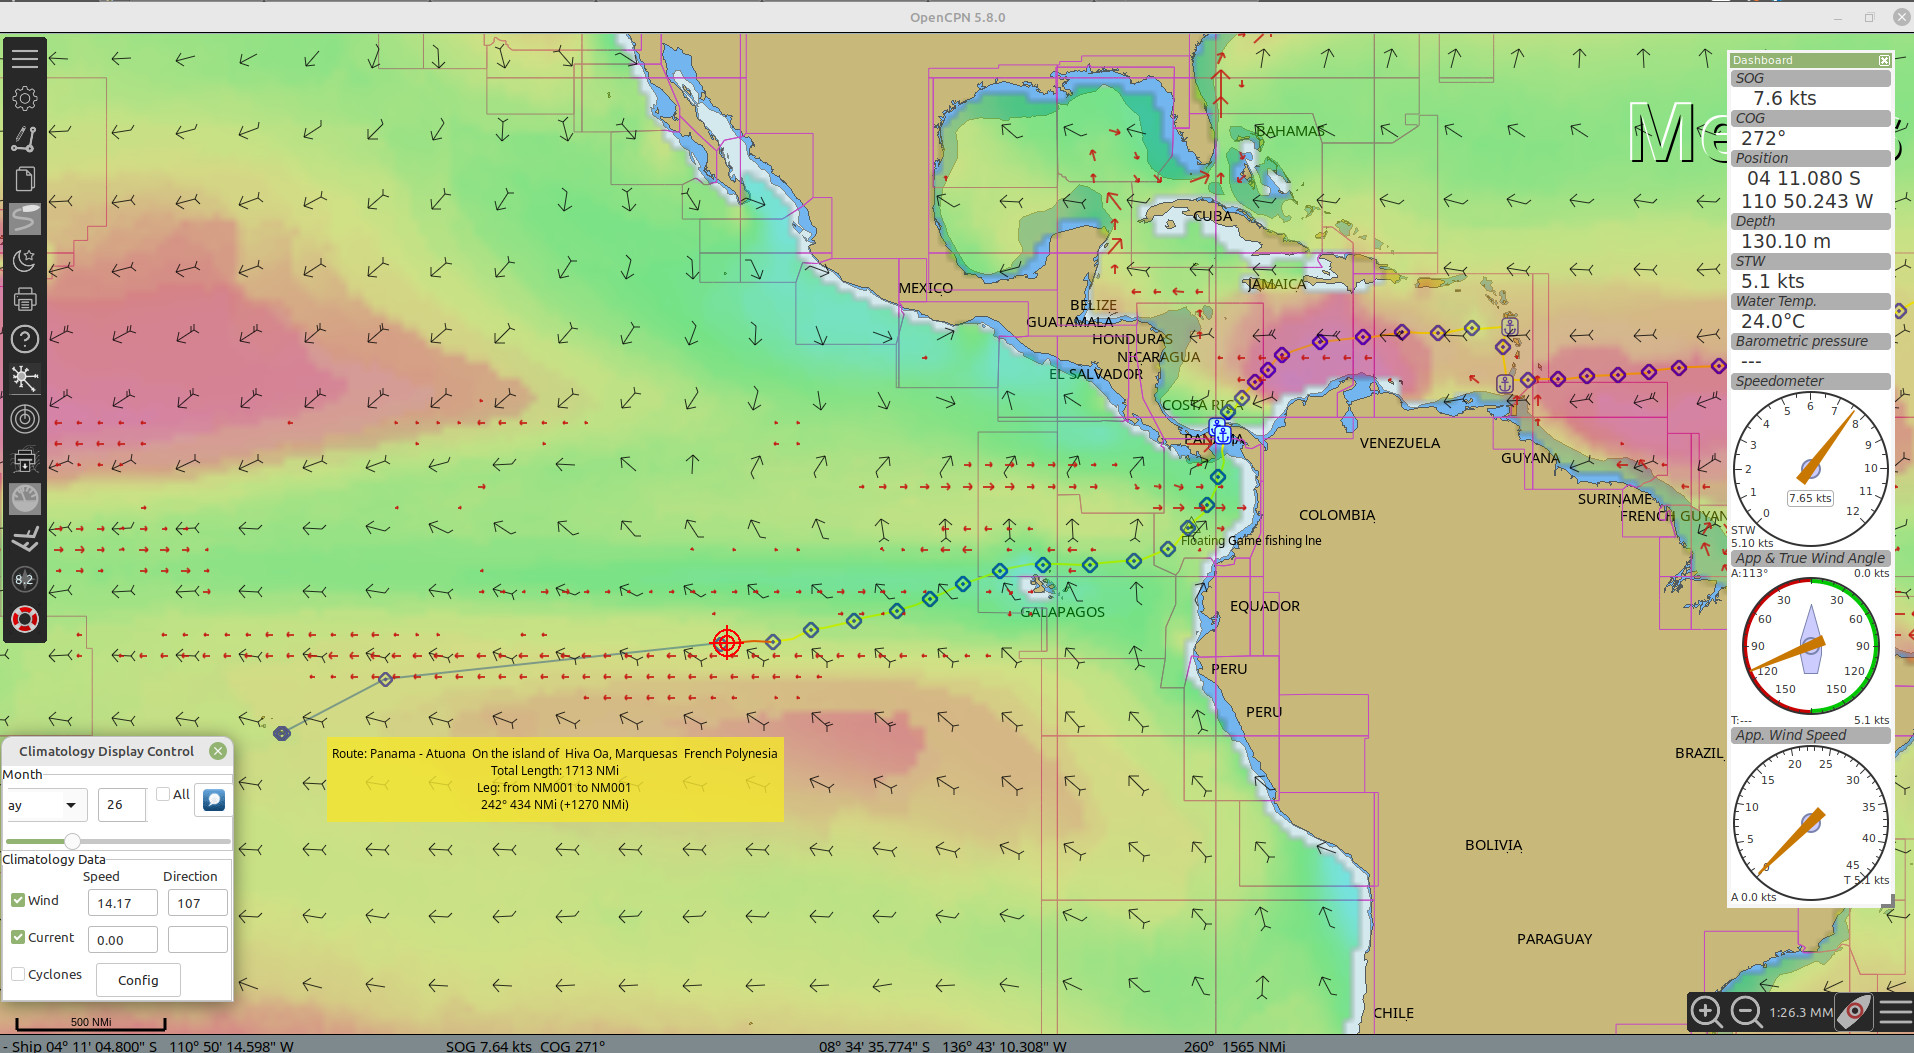Click the COG value 272°
1914x1053 pixels.
tap(1763, 138)
